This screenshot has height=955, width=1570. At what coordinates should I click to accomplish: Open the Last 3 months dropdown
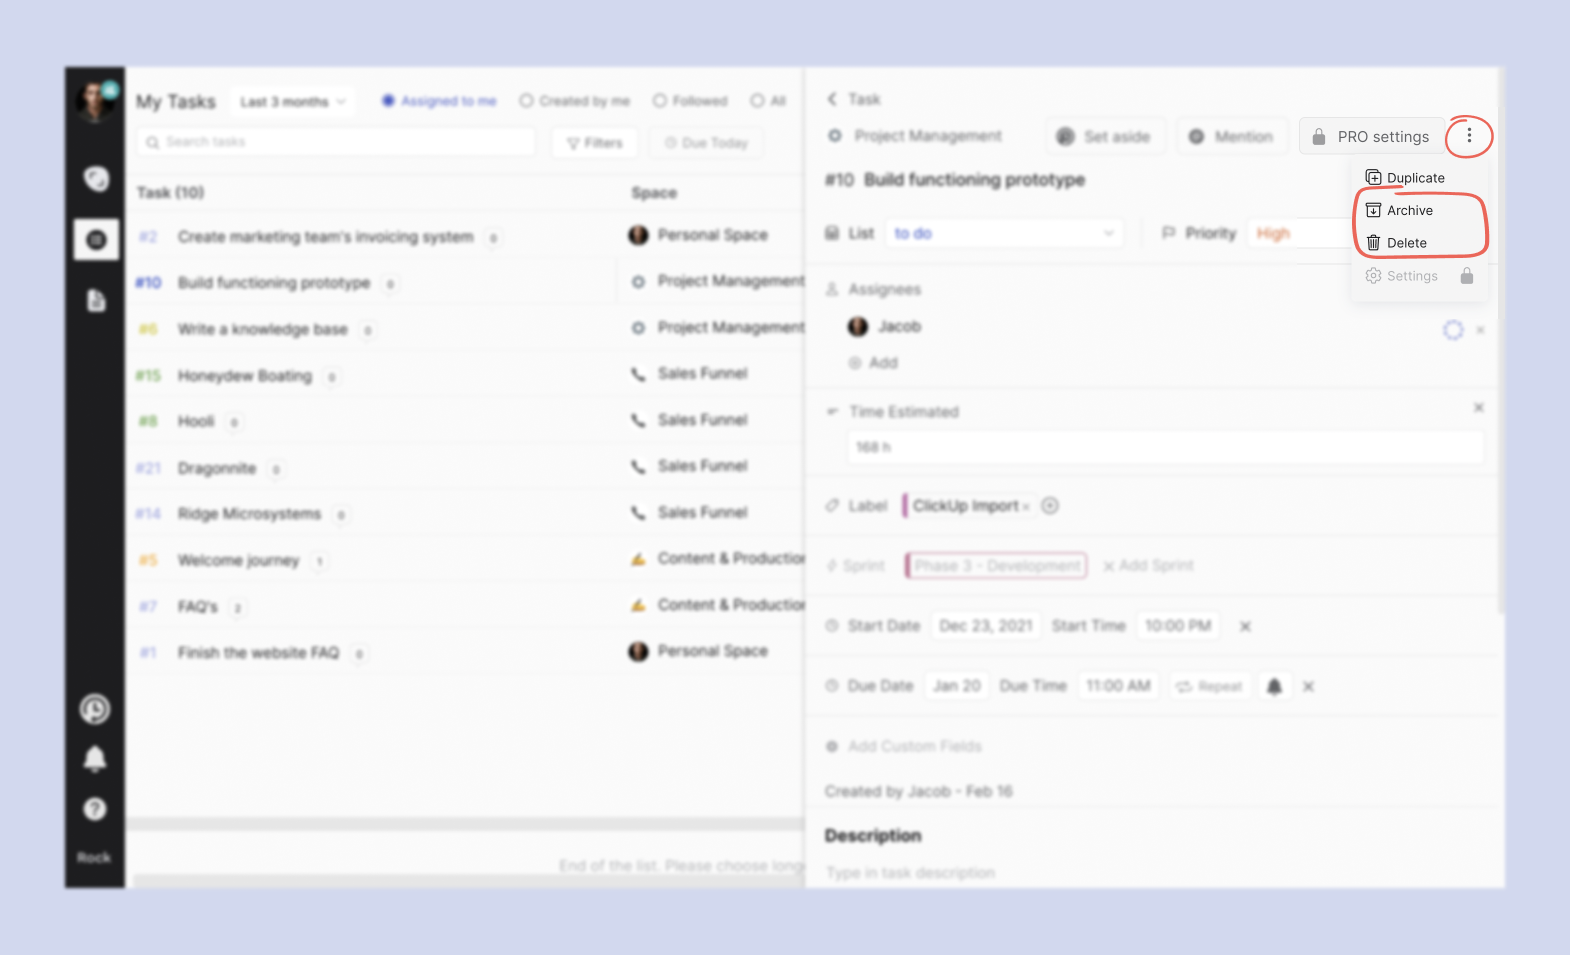click(x=292, y=102)
